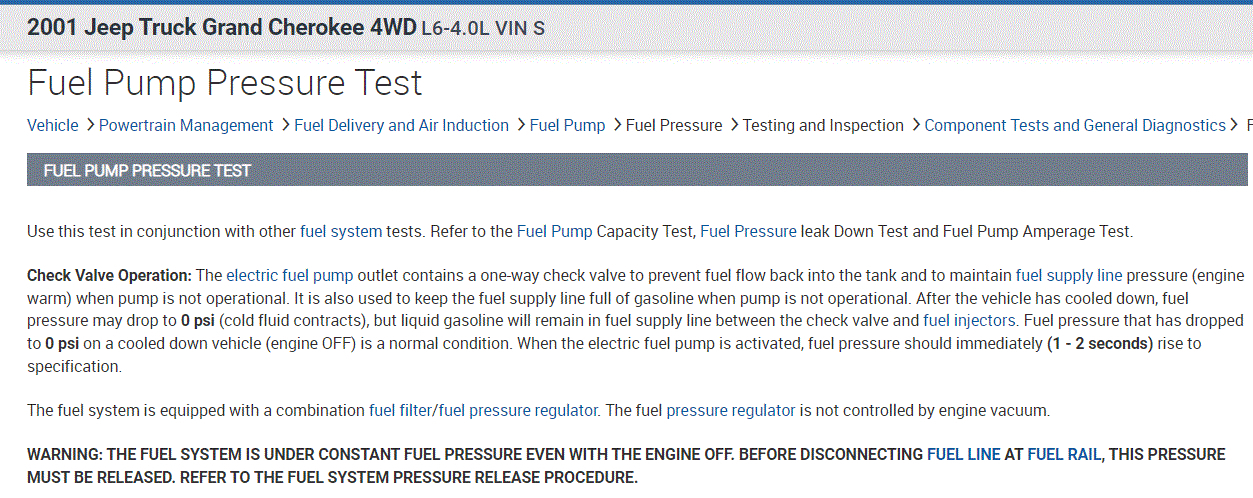The height and width of the screenshot is (498, 1253).
Task: Click the Vehicle breadcrumb link
Action: click(52, 125)
